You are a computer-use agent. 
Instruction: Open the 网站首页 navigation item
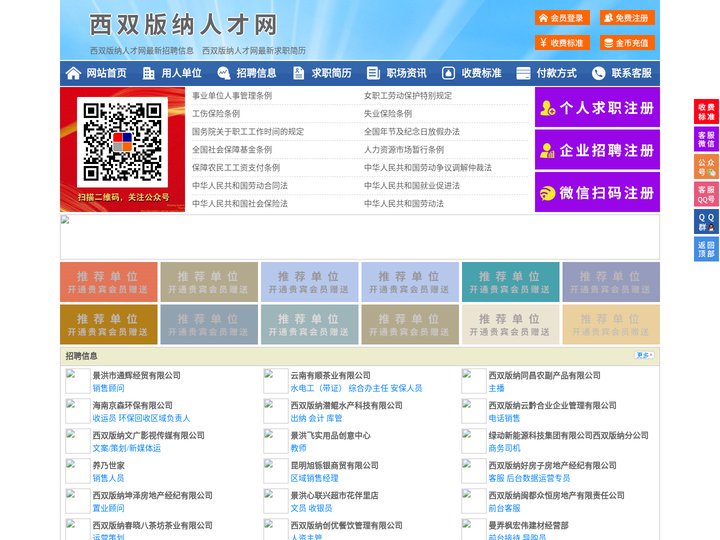pos(106,73)
